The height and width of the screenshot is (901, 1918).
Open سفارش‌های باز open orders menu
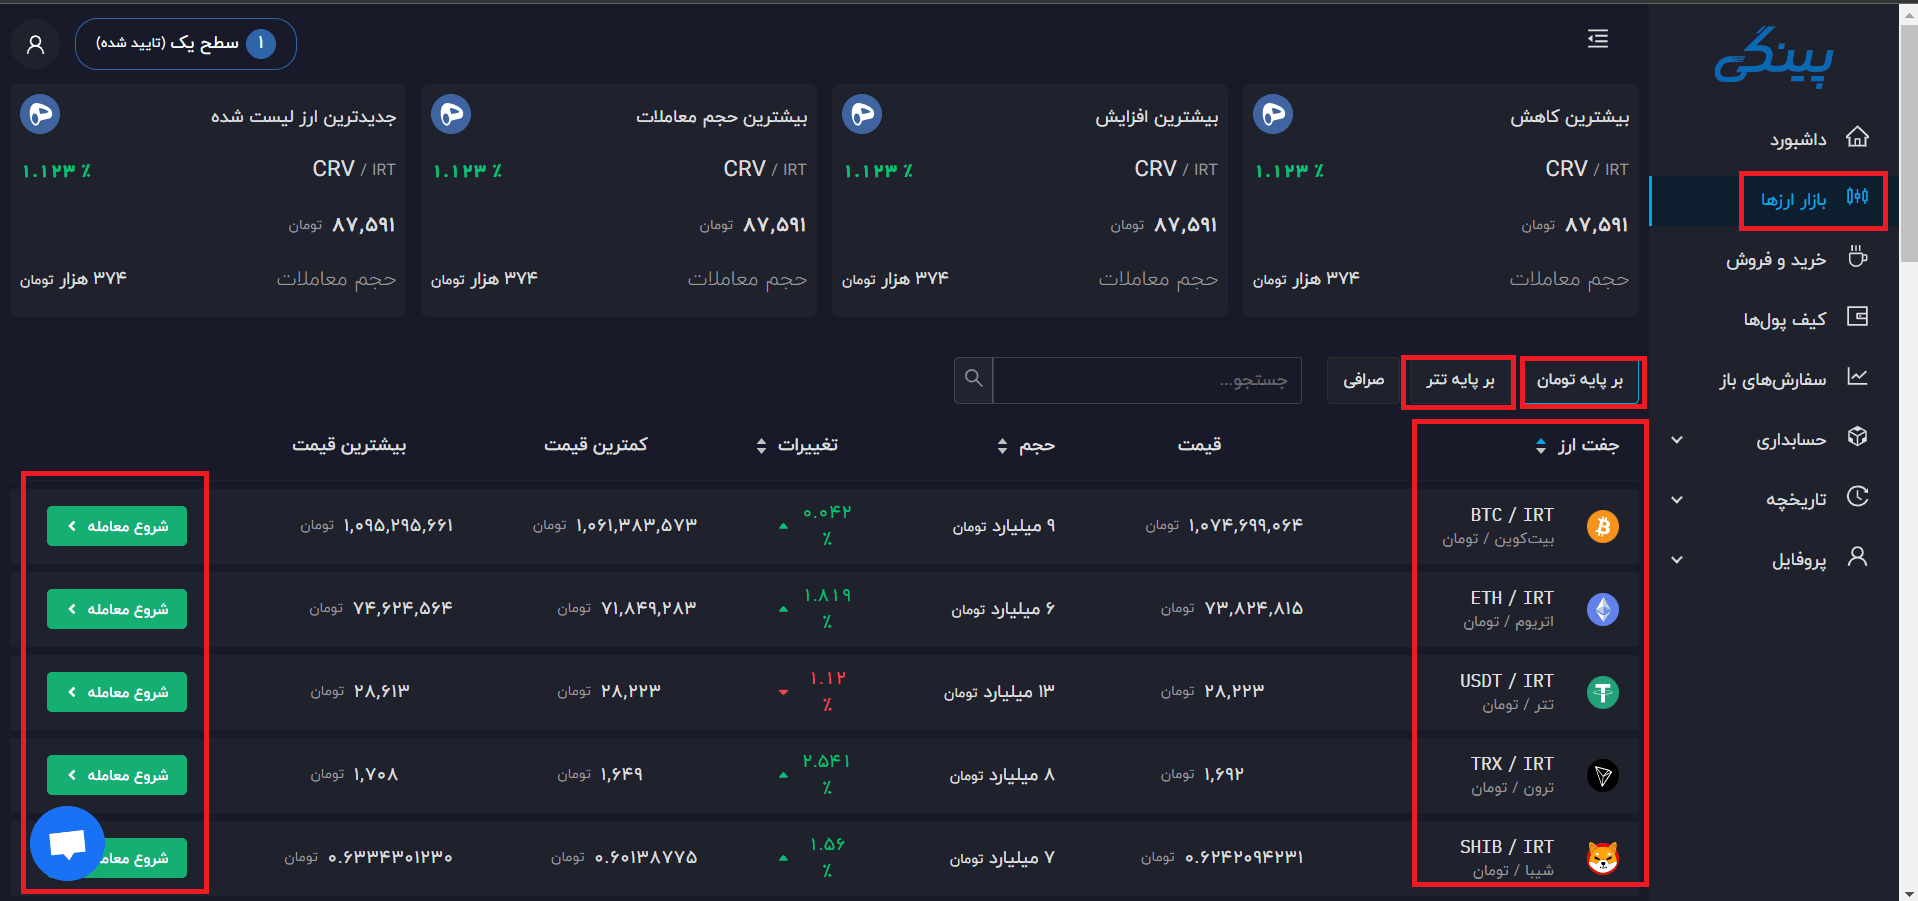click(x=1773, y=380)
